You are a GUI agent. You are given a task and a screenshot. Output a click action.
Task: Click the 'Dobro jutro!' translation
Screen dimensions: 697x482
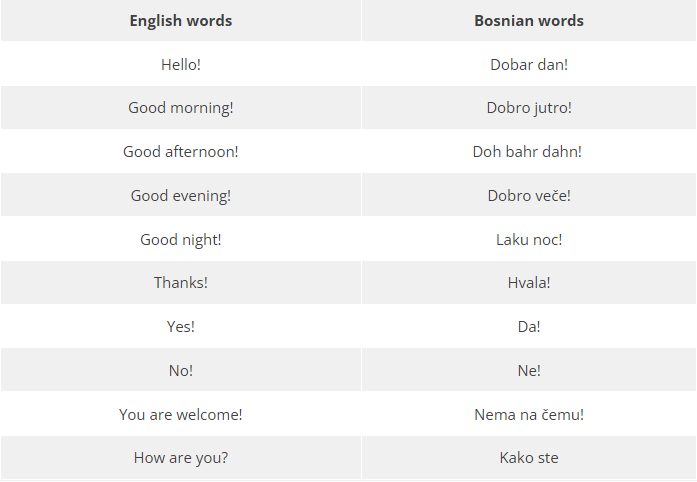[529, 108]
